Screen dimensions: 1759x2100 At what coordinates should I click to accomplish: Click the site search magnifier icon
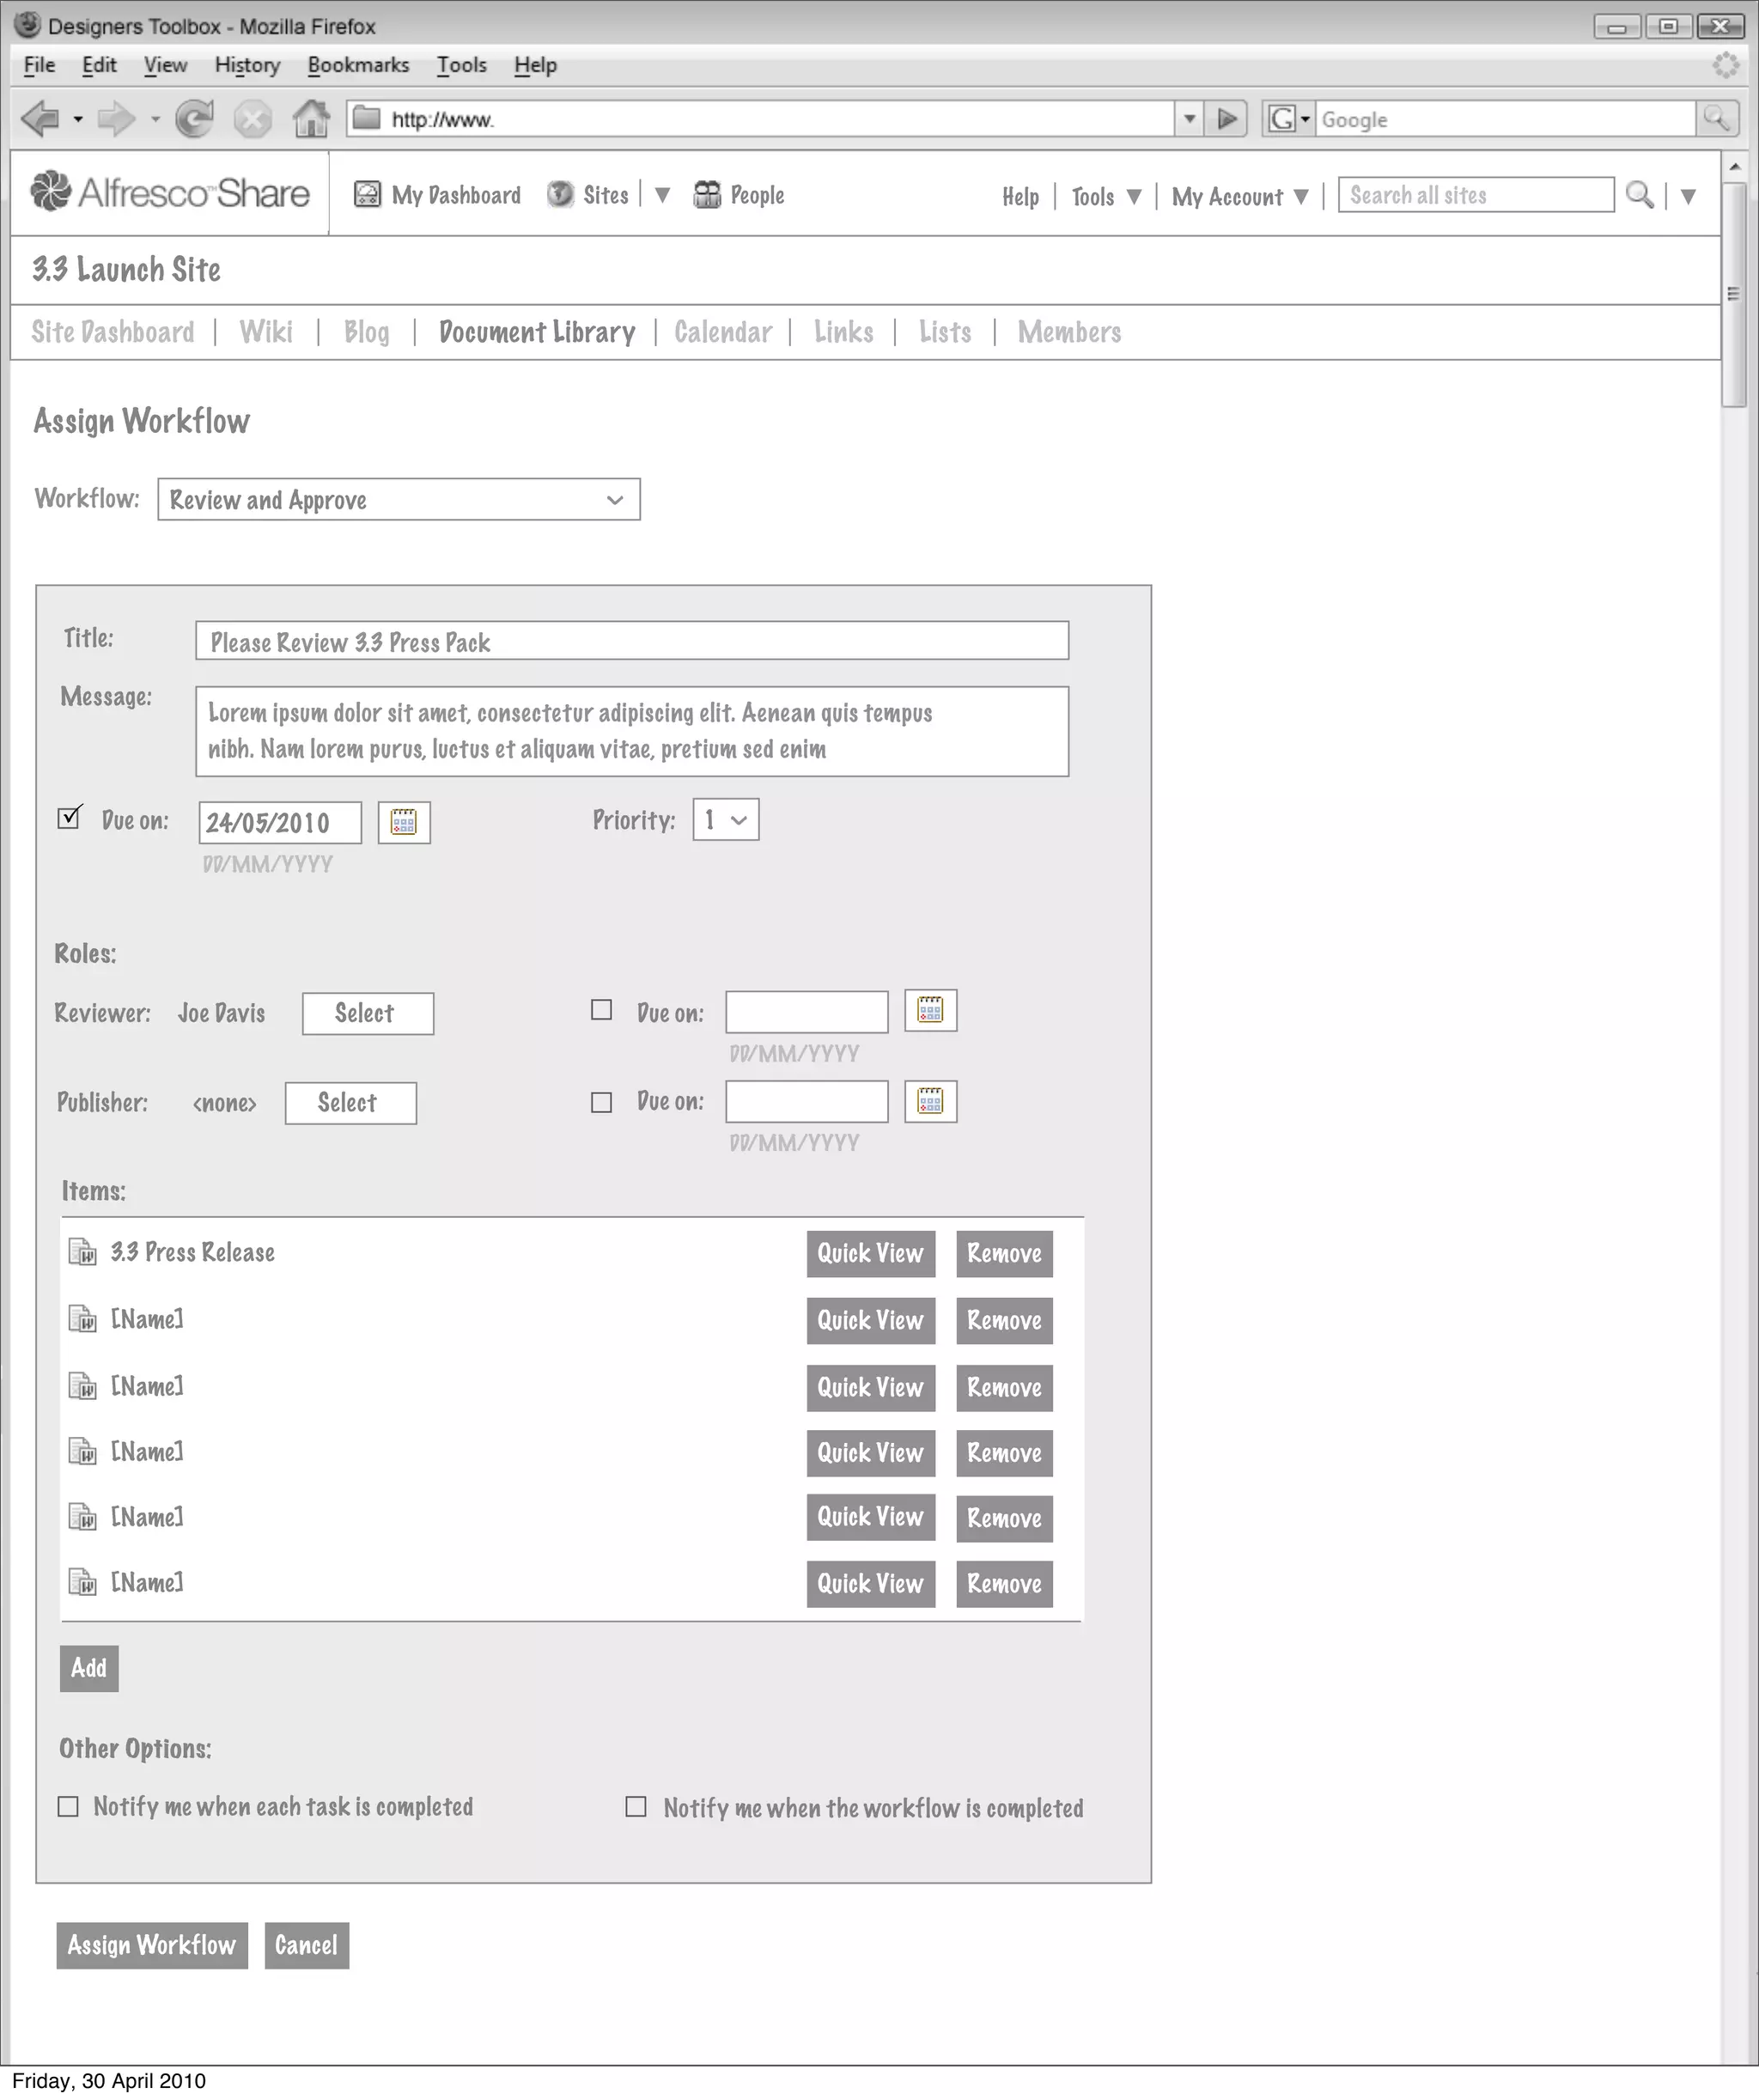pos(1639,195)
